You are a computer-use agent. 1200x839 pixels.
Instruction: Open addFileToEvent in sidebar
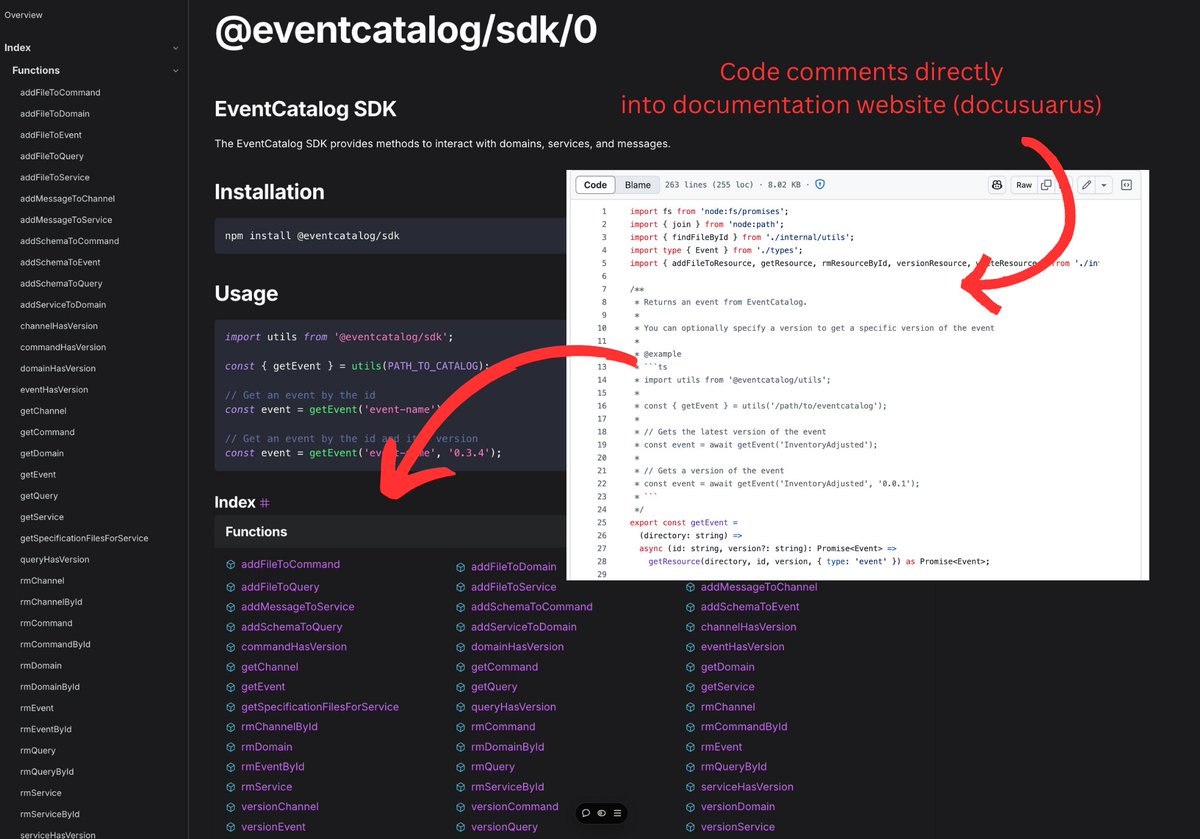[x=51, y=135]
